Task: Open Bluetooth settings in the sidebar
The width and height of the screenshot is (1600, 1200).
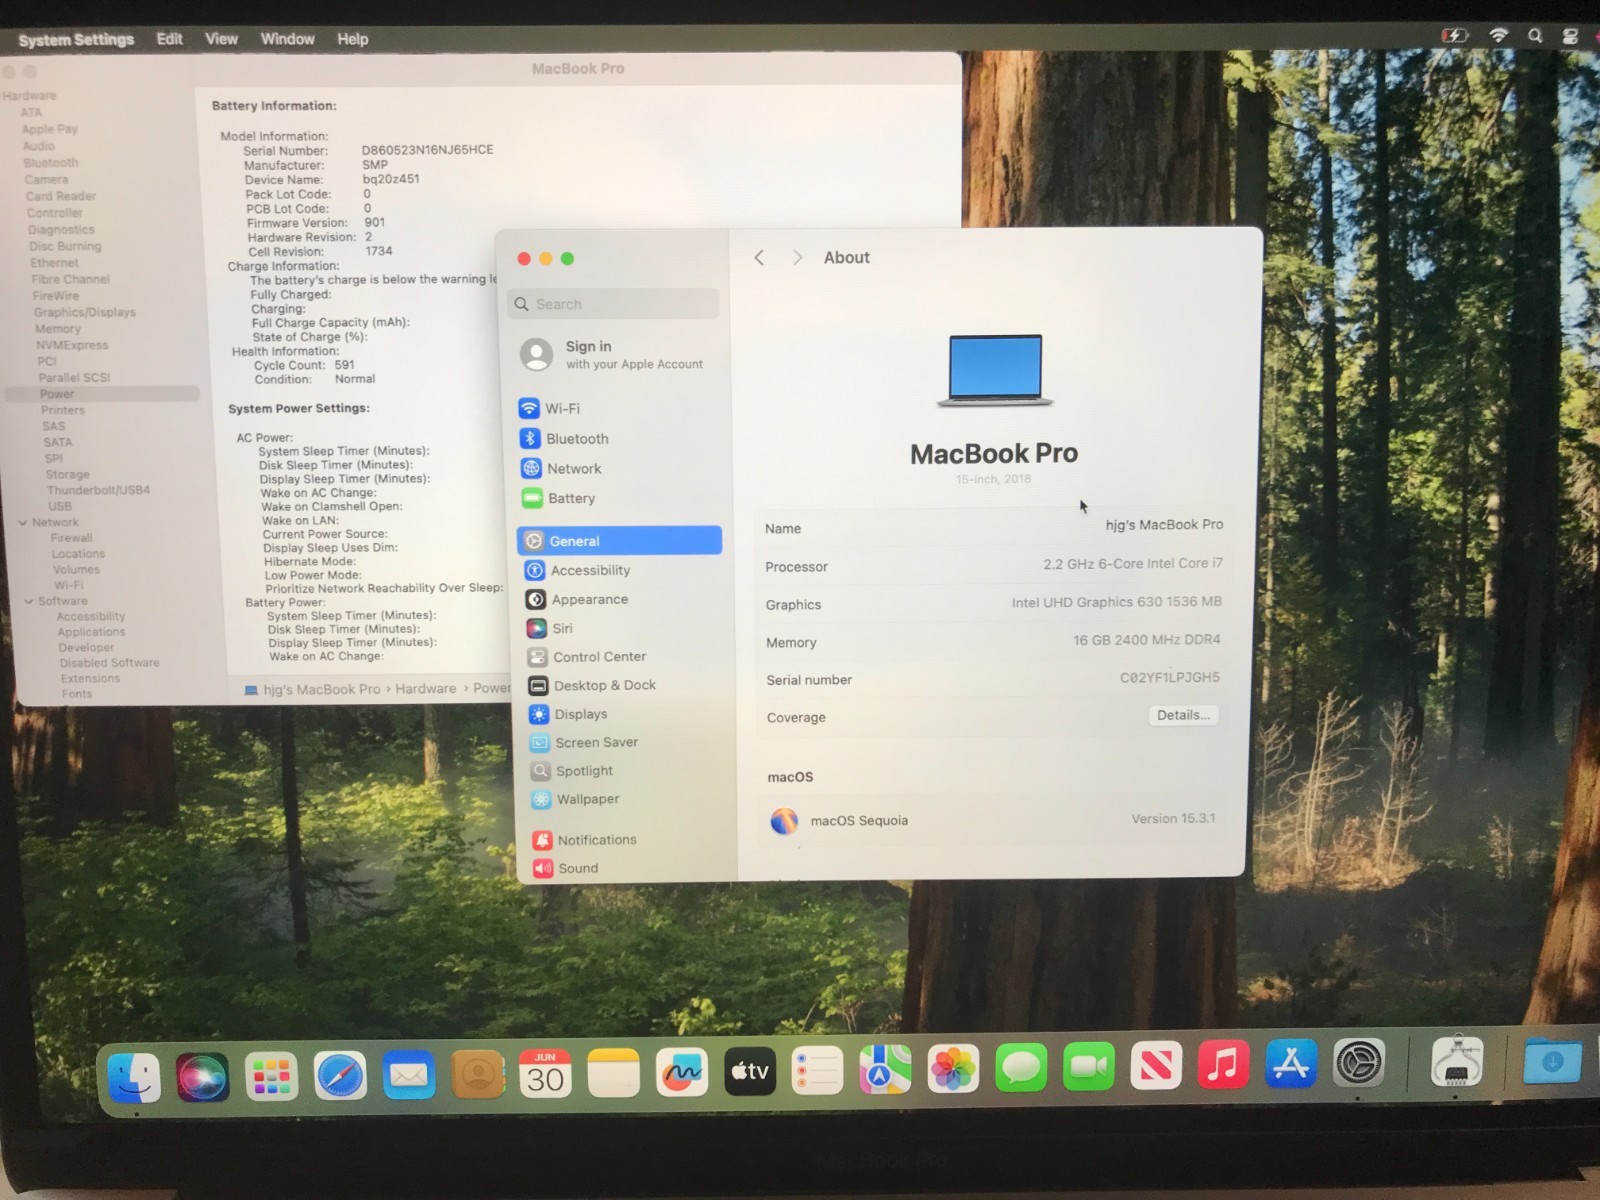Action: (x=576, y=438)
